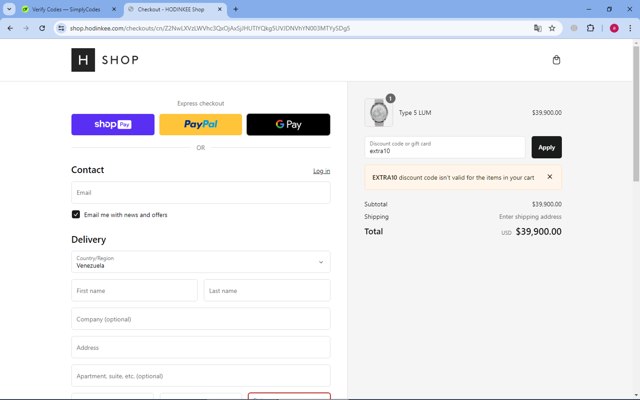Focus the Company (optional) field
This screenshot has width=640, height=400.
200,319
